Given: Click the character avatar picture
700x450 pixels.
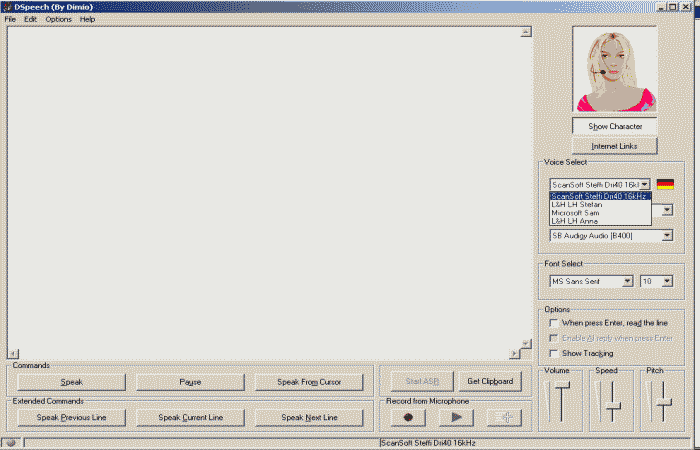Looking at the screenshot, I should [614, 69].
